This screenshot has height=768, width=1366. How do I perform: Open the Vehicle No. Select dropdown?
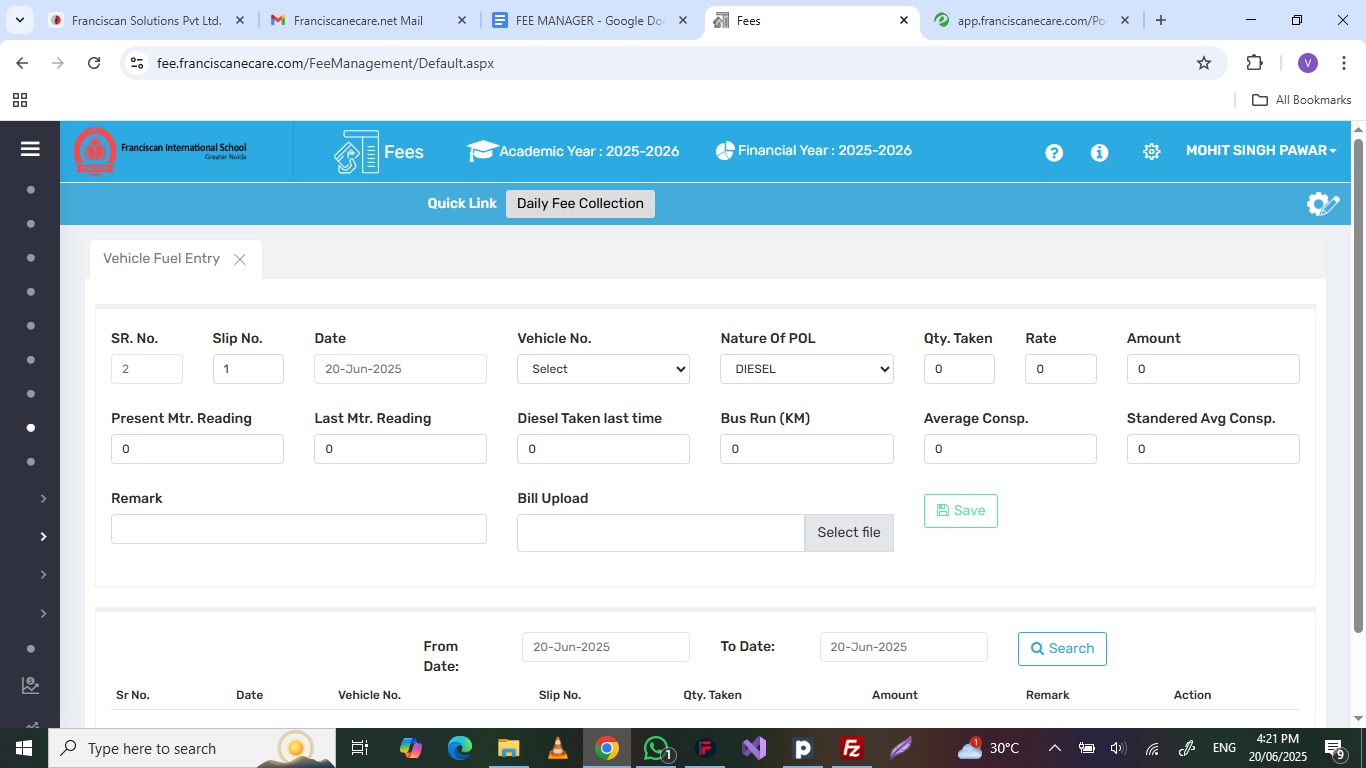tap(603, 369)
